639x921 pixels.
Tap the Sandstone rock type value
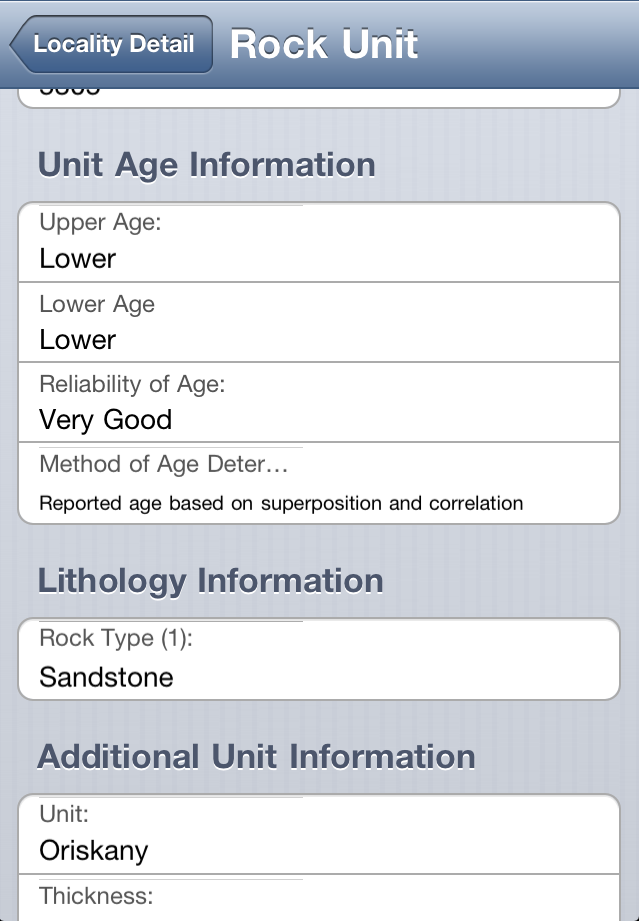point(106,677)
